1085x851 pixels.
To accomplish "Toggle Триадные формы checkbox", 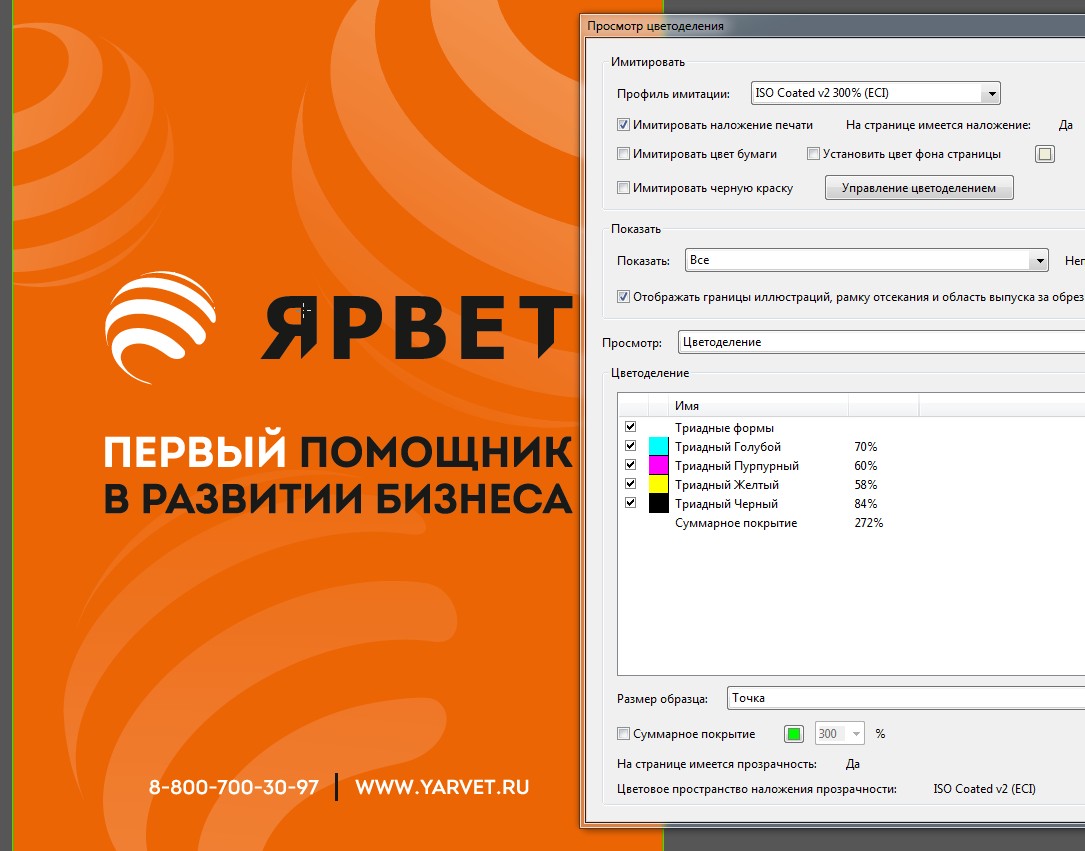I will point(630,427).
